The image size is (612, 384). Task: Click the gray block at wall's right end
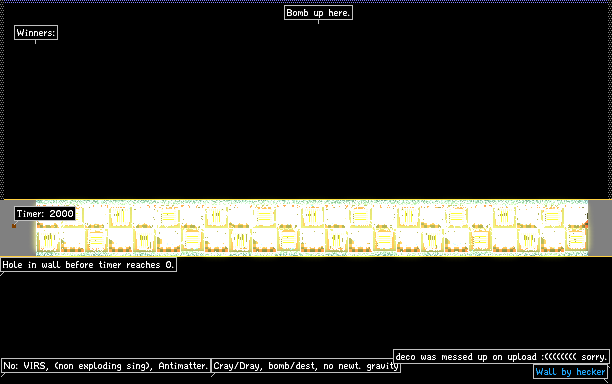pos(600,228)
